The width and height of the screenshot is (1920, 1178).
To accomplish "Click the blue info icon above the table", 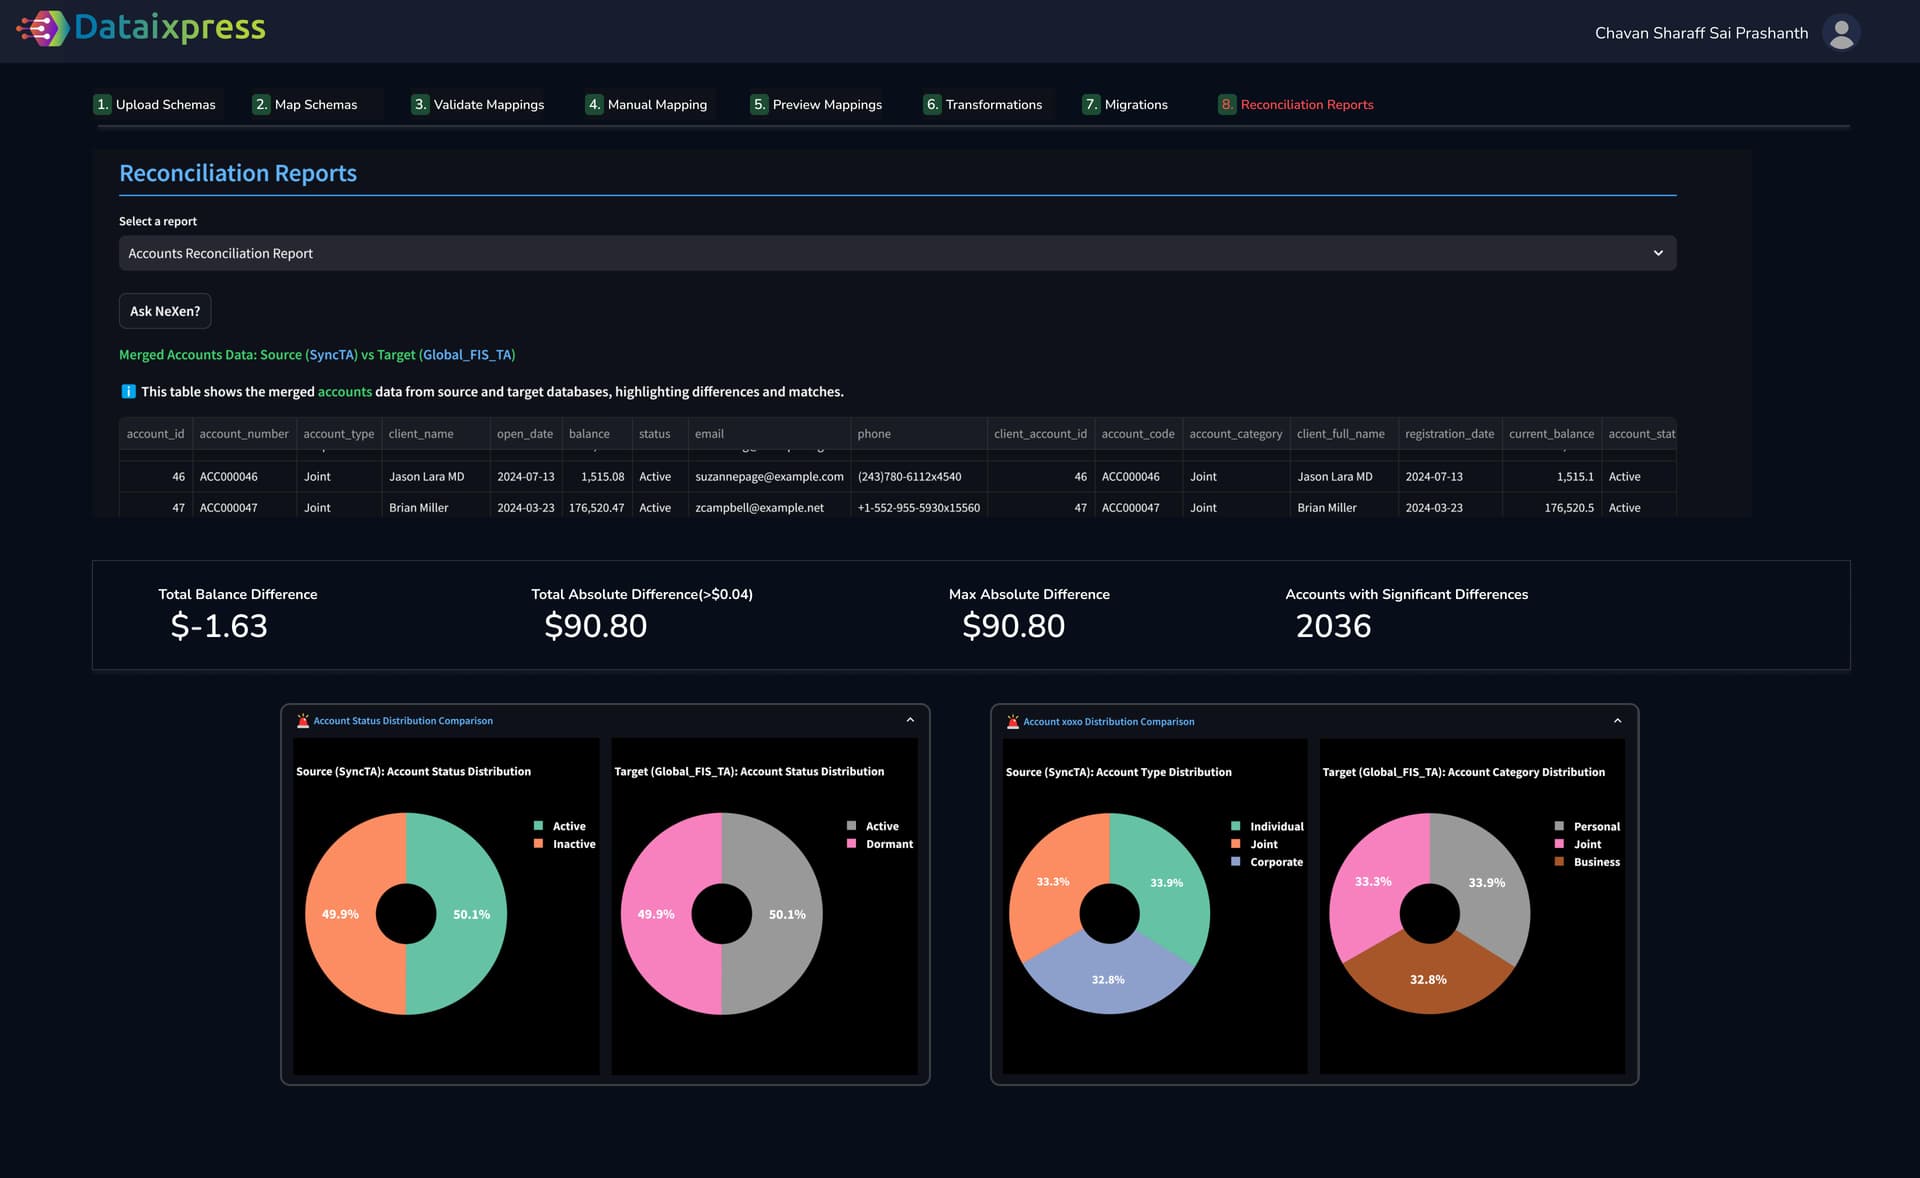I will (128, 392).
